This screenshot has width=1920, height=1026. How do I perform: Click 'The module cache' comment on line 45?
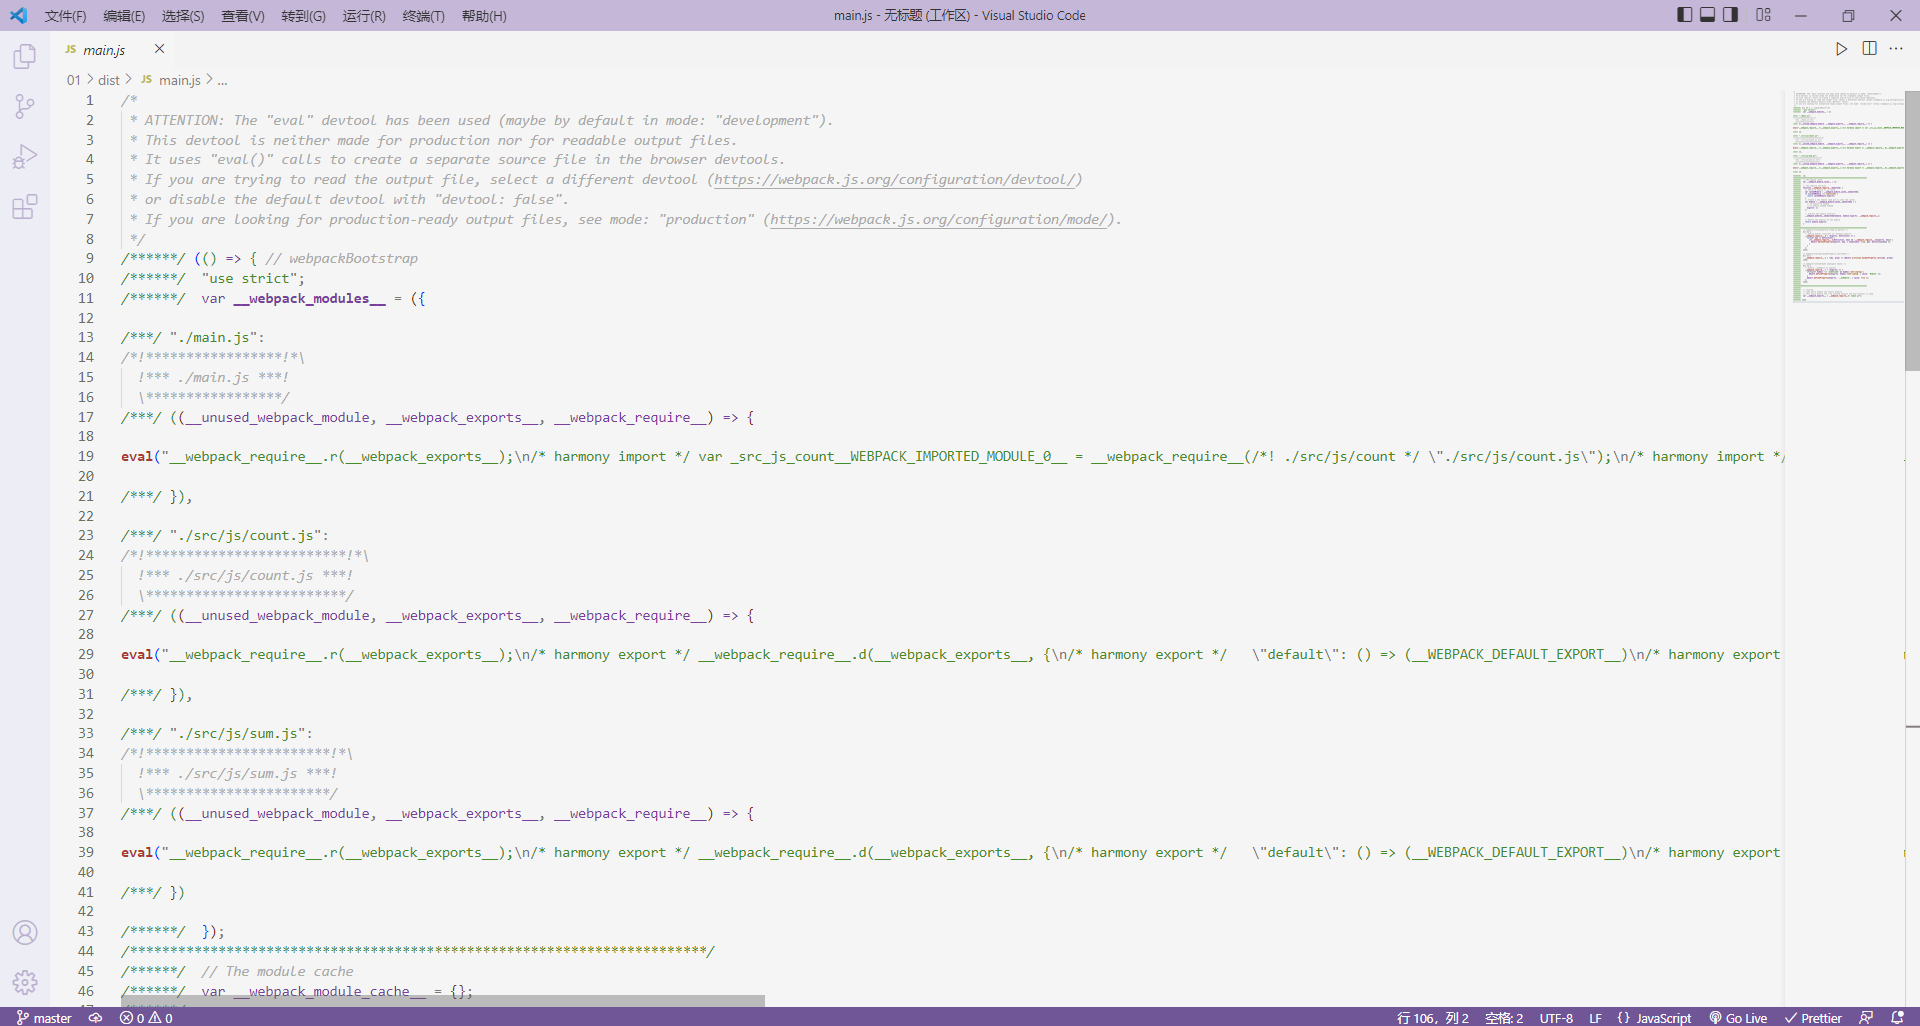tap(277, 972)
